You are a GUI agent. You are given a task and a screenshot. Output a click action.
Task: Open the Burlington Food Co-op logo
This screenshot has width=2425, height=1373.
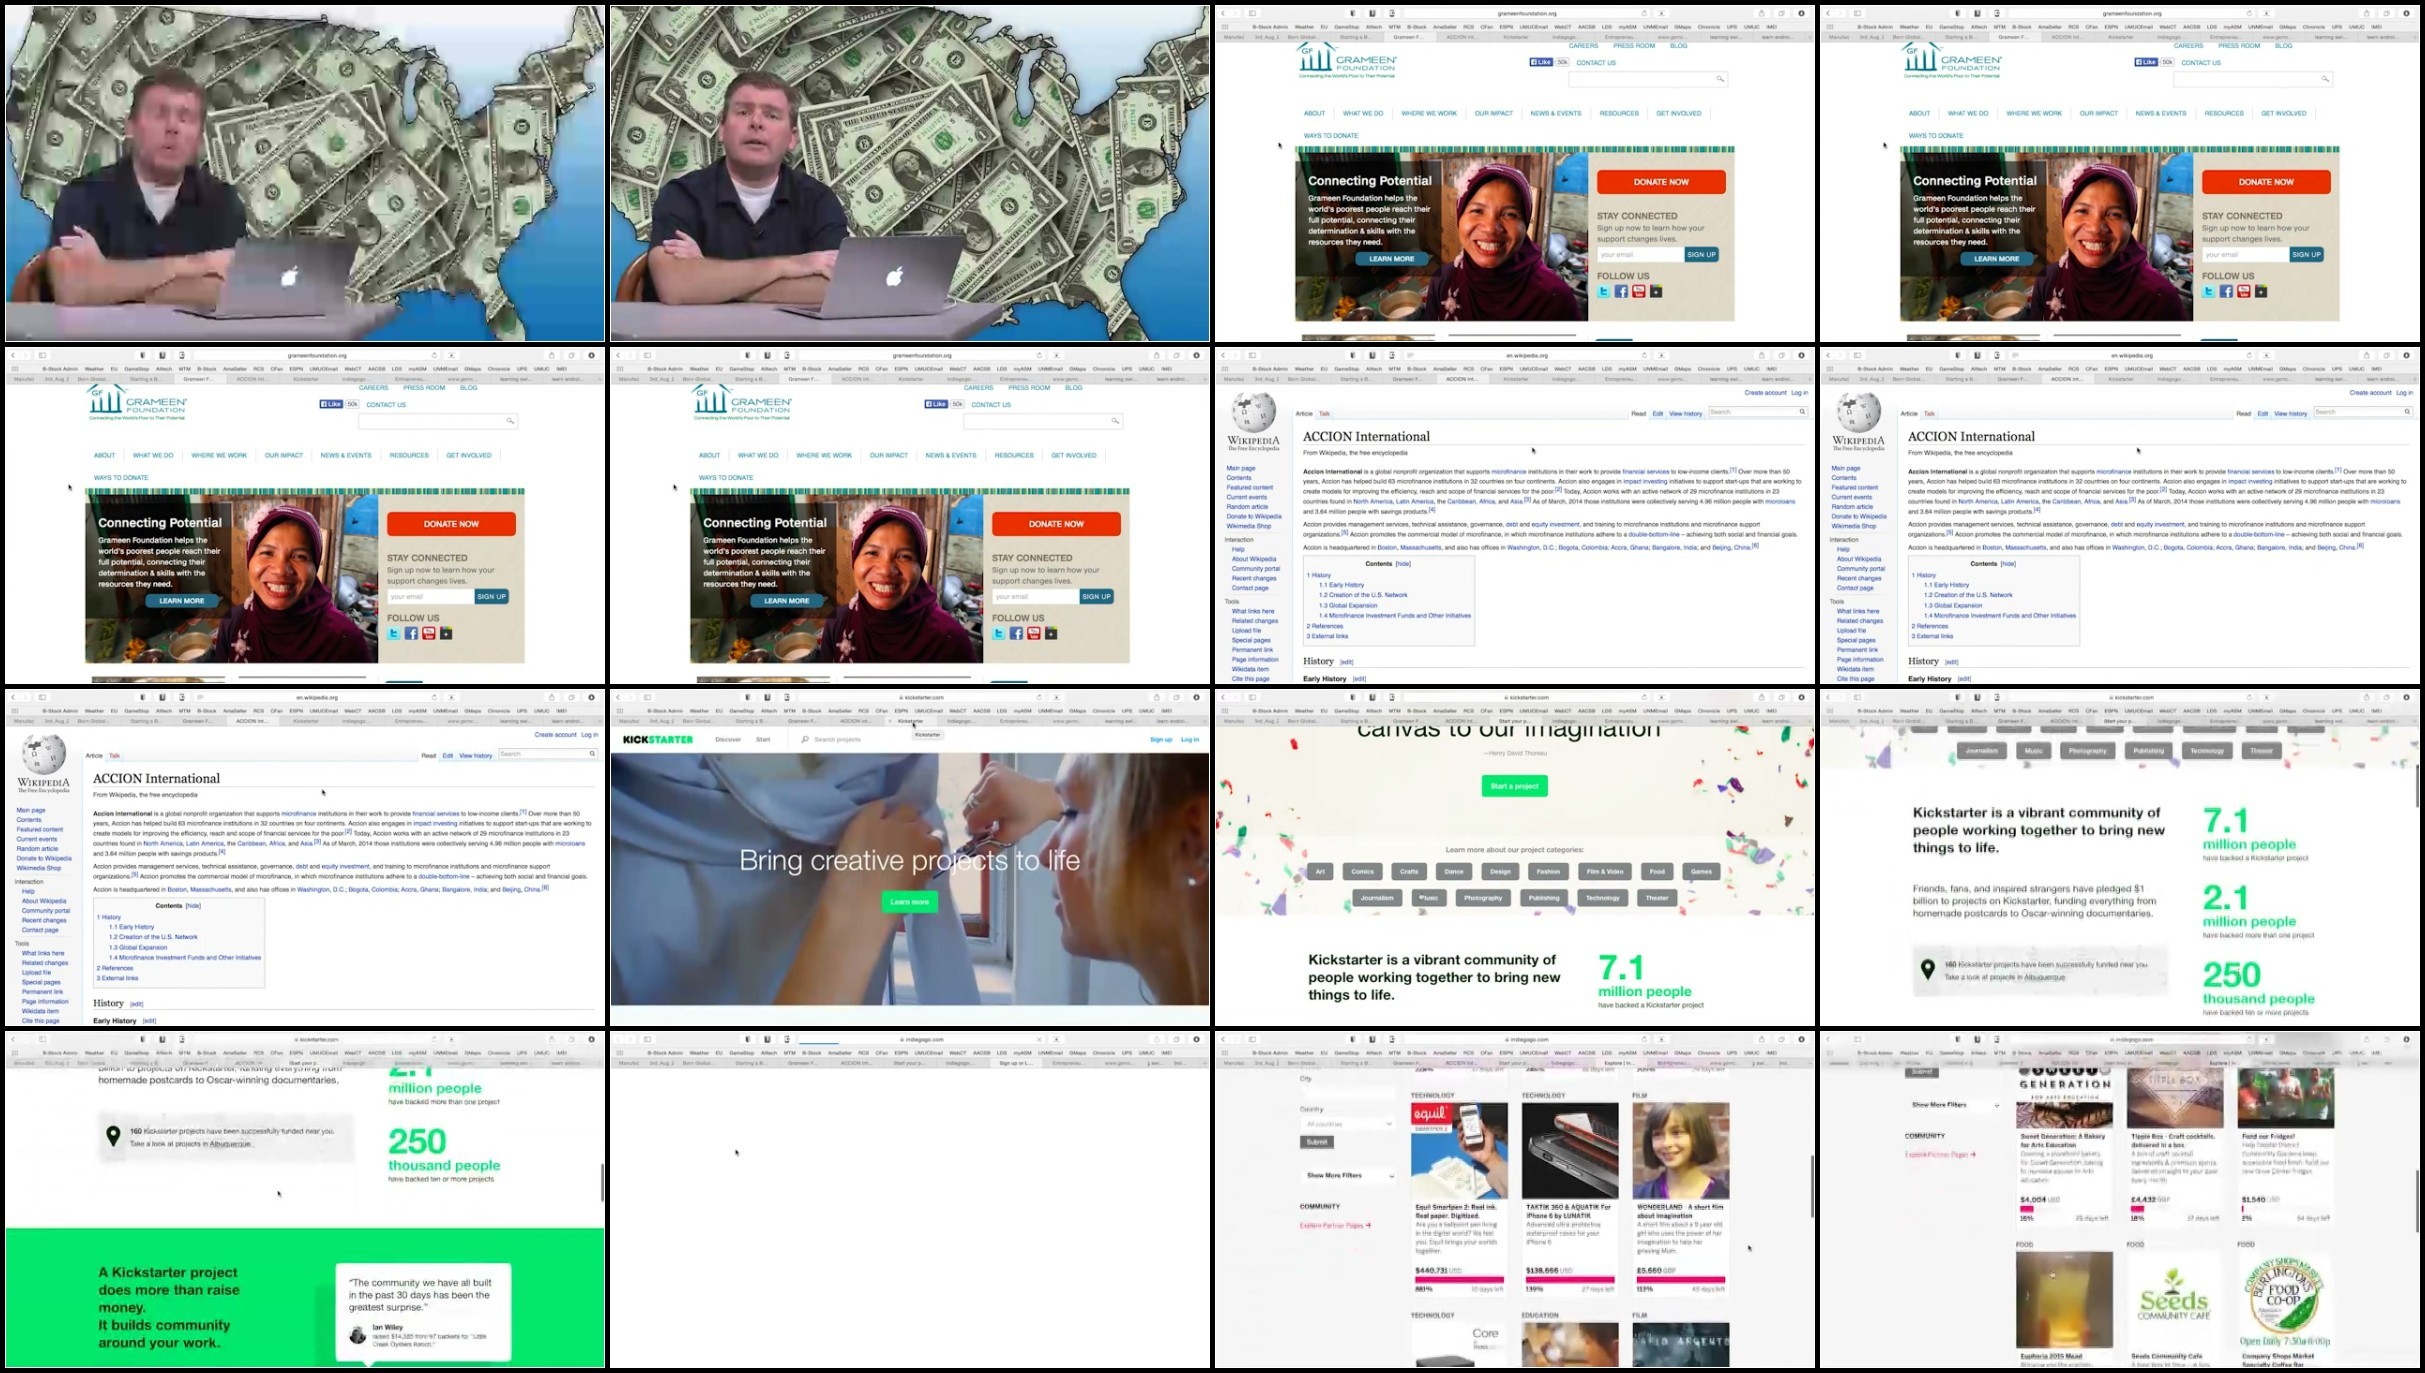click(x=2284, y=1298)
